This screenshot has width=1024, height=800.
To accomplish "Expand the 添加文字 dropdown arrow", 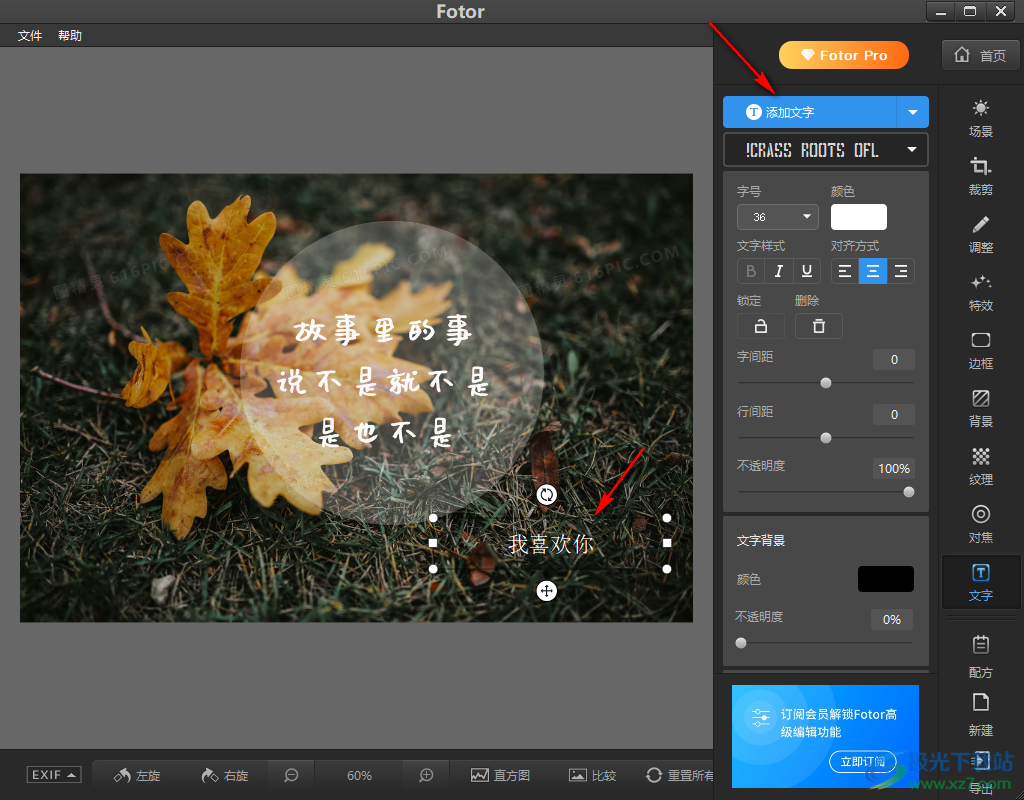I will [912, 112].
